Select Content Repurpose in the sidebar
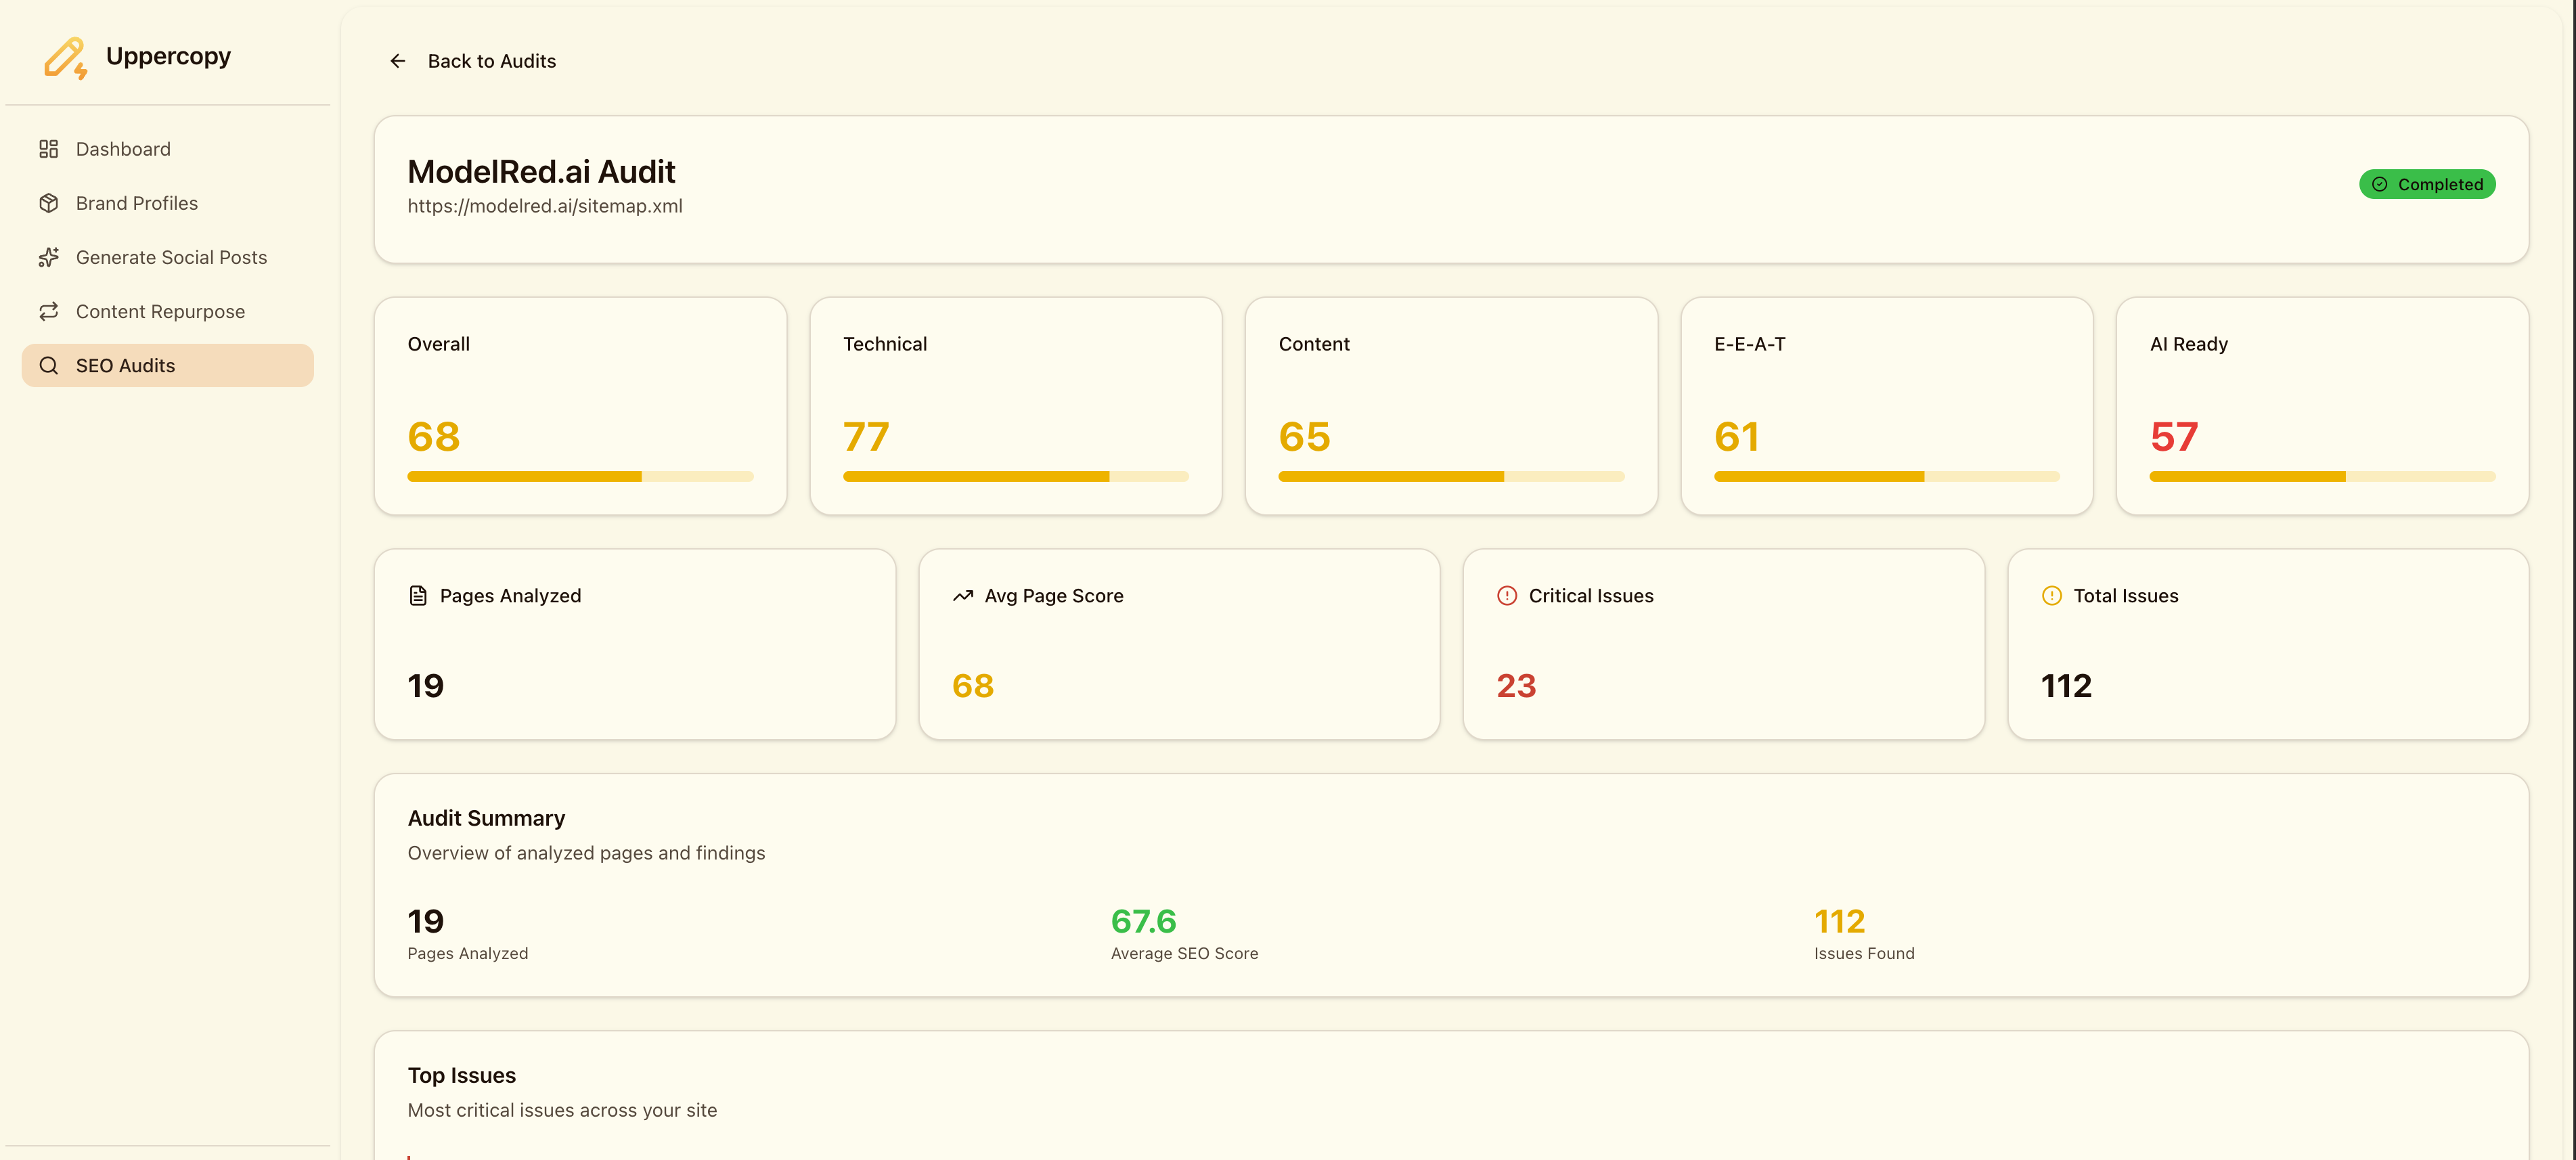 [160, 311]
